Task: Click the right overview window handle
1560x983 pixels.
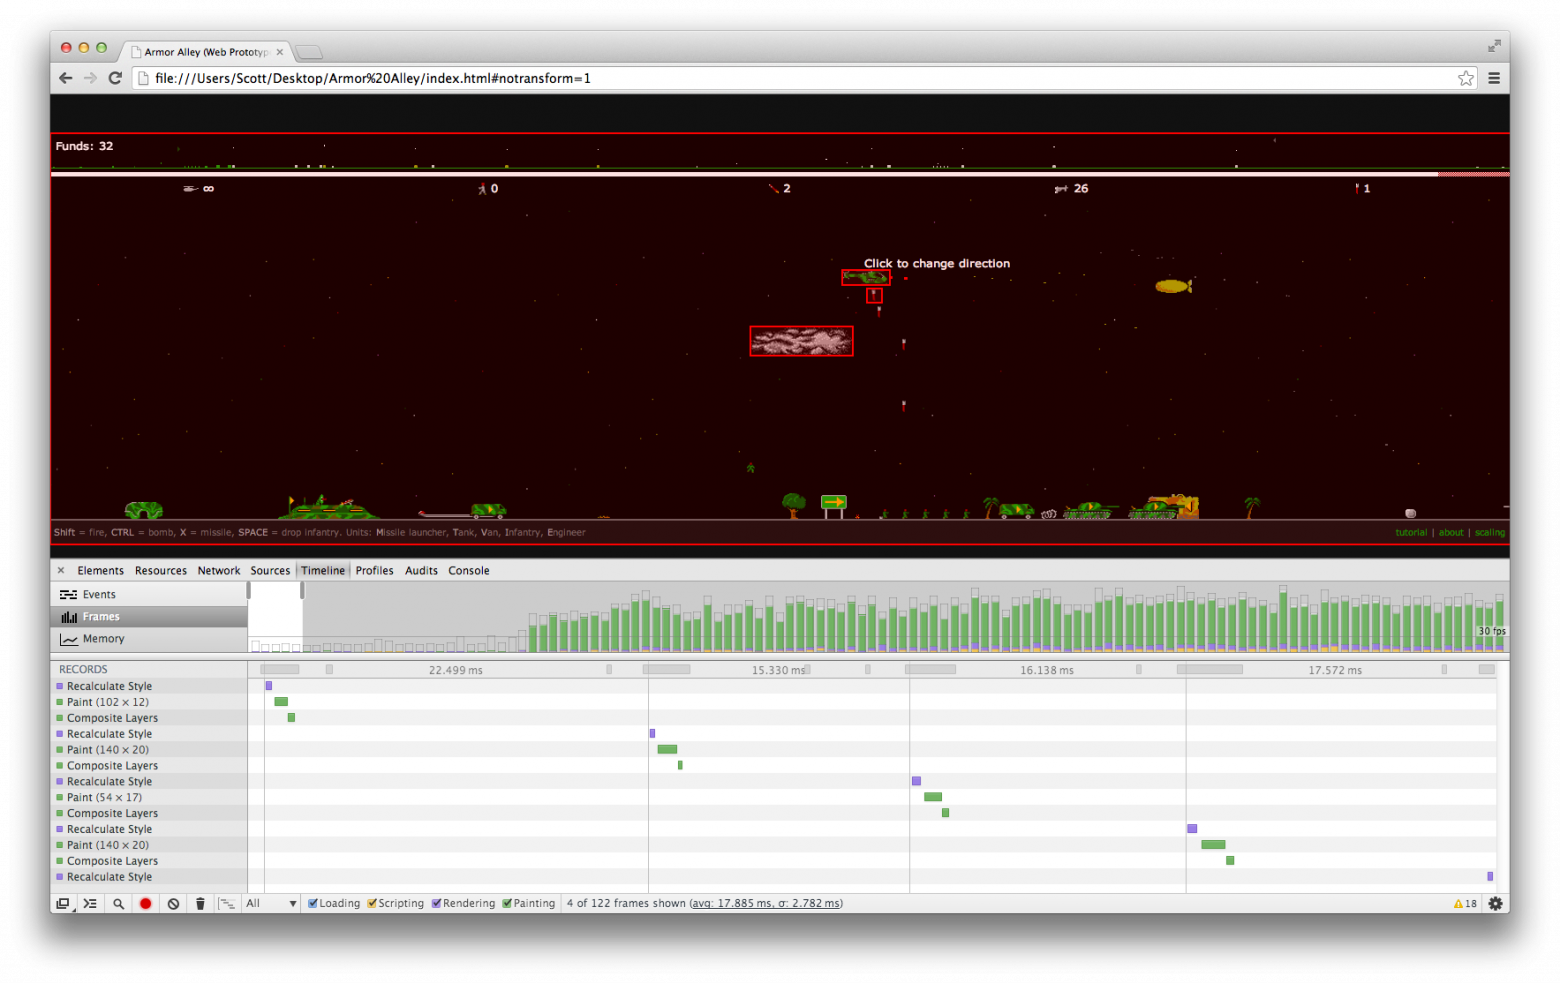Action: pyautogui.click(x=302, y=591)
